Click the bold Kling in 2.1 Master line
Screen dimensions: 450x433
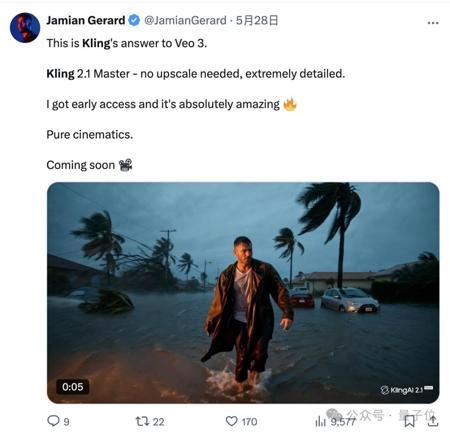tap(60, 74)
